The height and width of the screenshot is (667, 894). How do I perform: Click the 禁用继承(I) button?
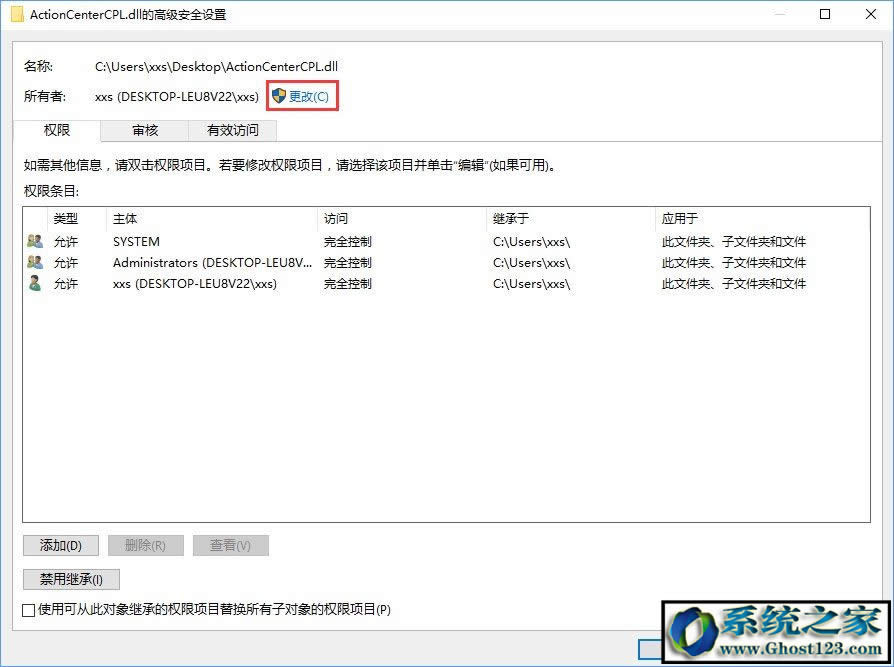coord(70,579)
